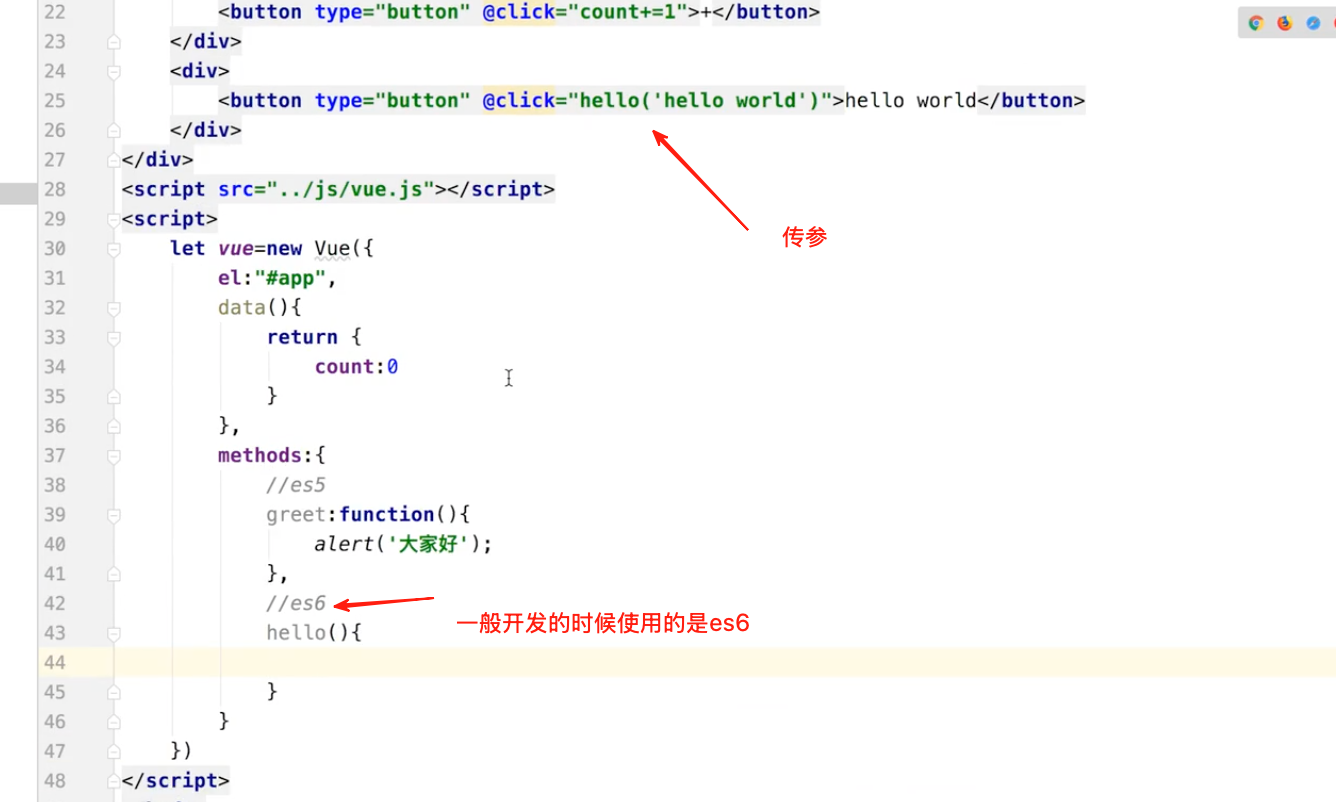The image size is (1336, 802).
Task: Click gutter line number 31
Action: (55, 278)
